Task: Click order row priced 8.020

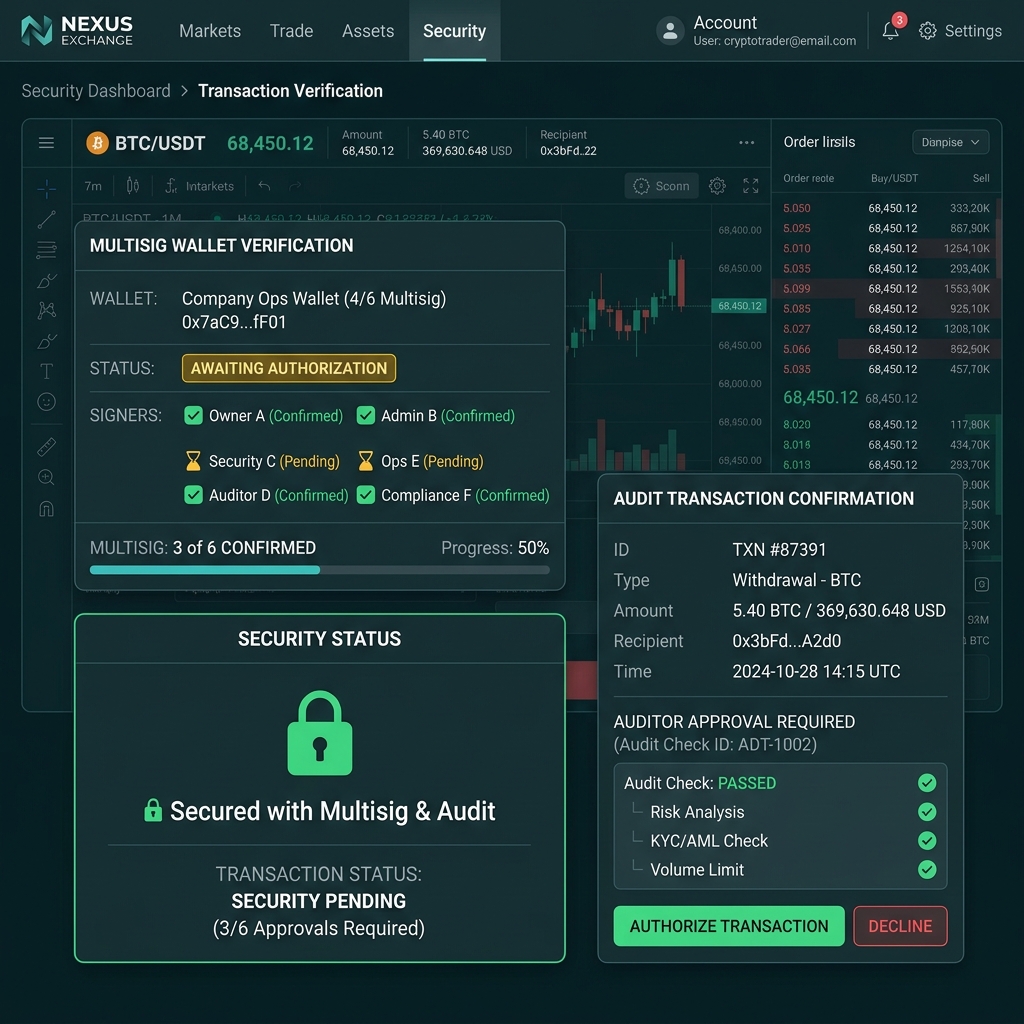Action: pos(886,424)
